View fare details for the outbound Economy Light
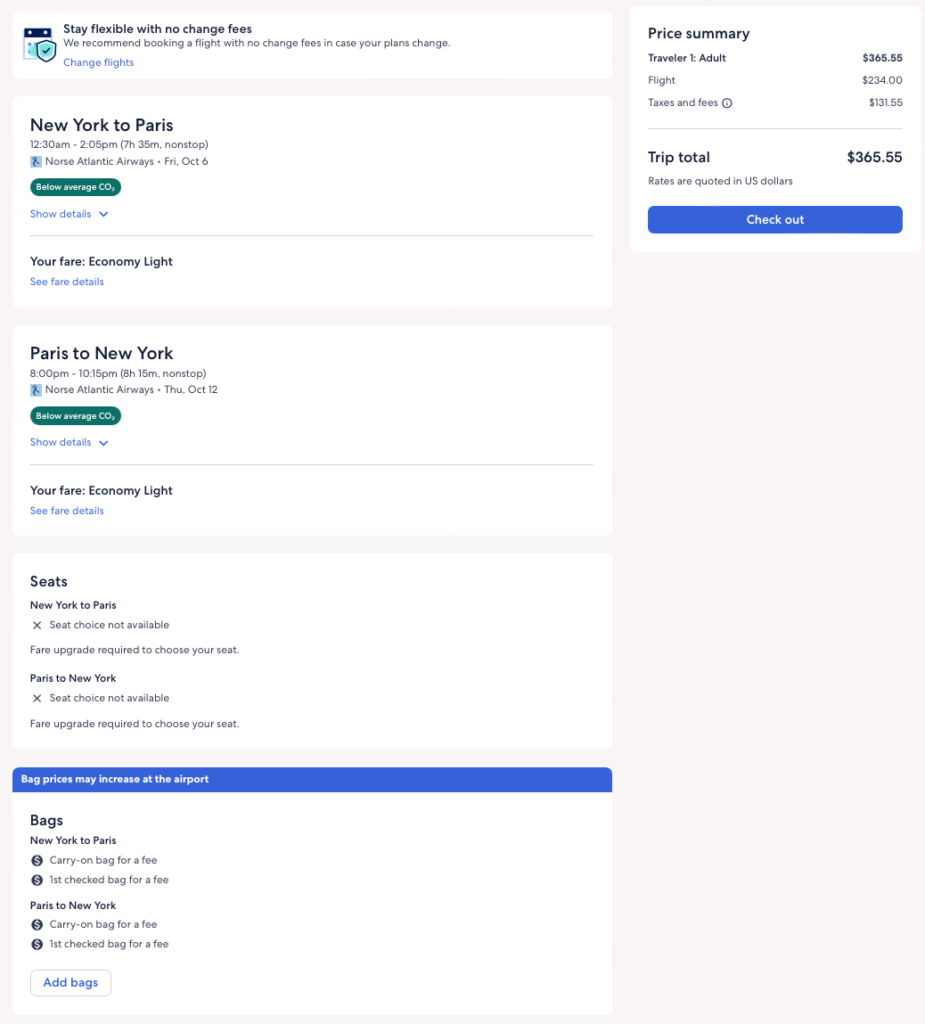This screenshot has height=1024, width=925. (x=67, y=282)
